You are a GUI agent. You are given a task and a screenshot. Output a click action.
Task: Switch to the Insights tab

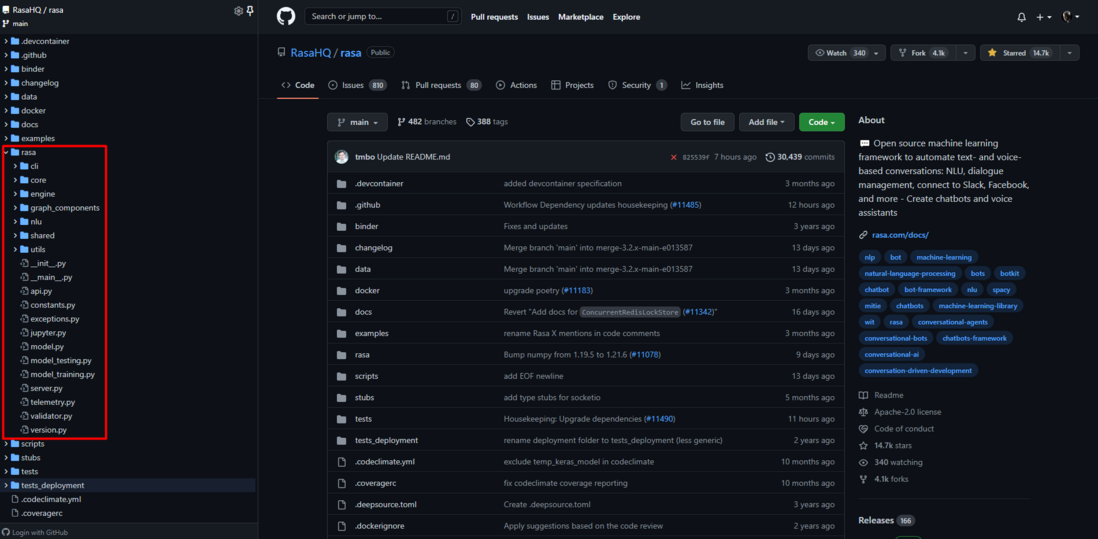[x=702, y=85]
